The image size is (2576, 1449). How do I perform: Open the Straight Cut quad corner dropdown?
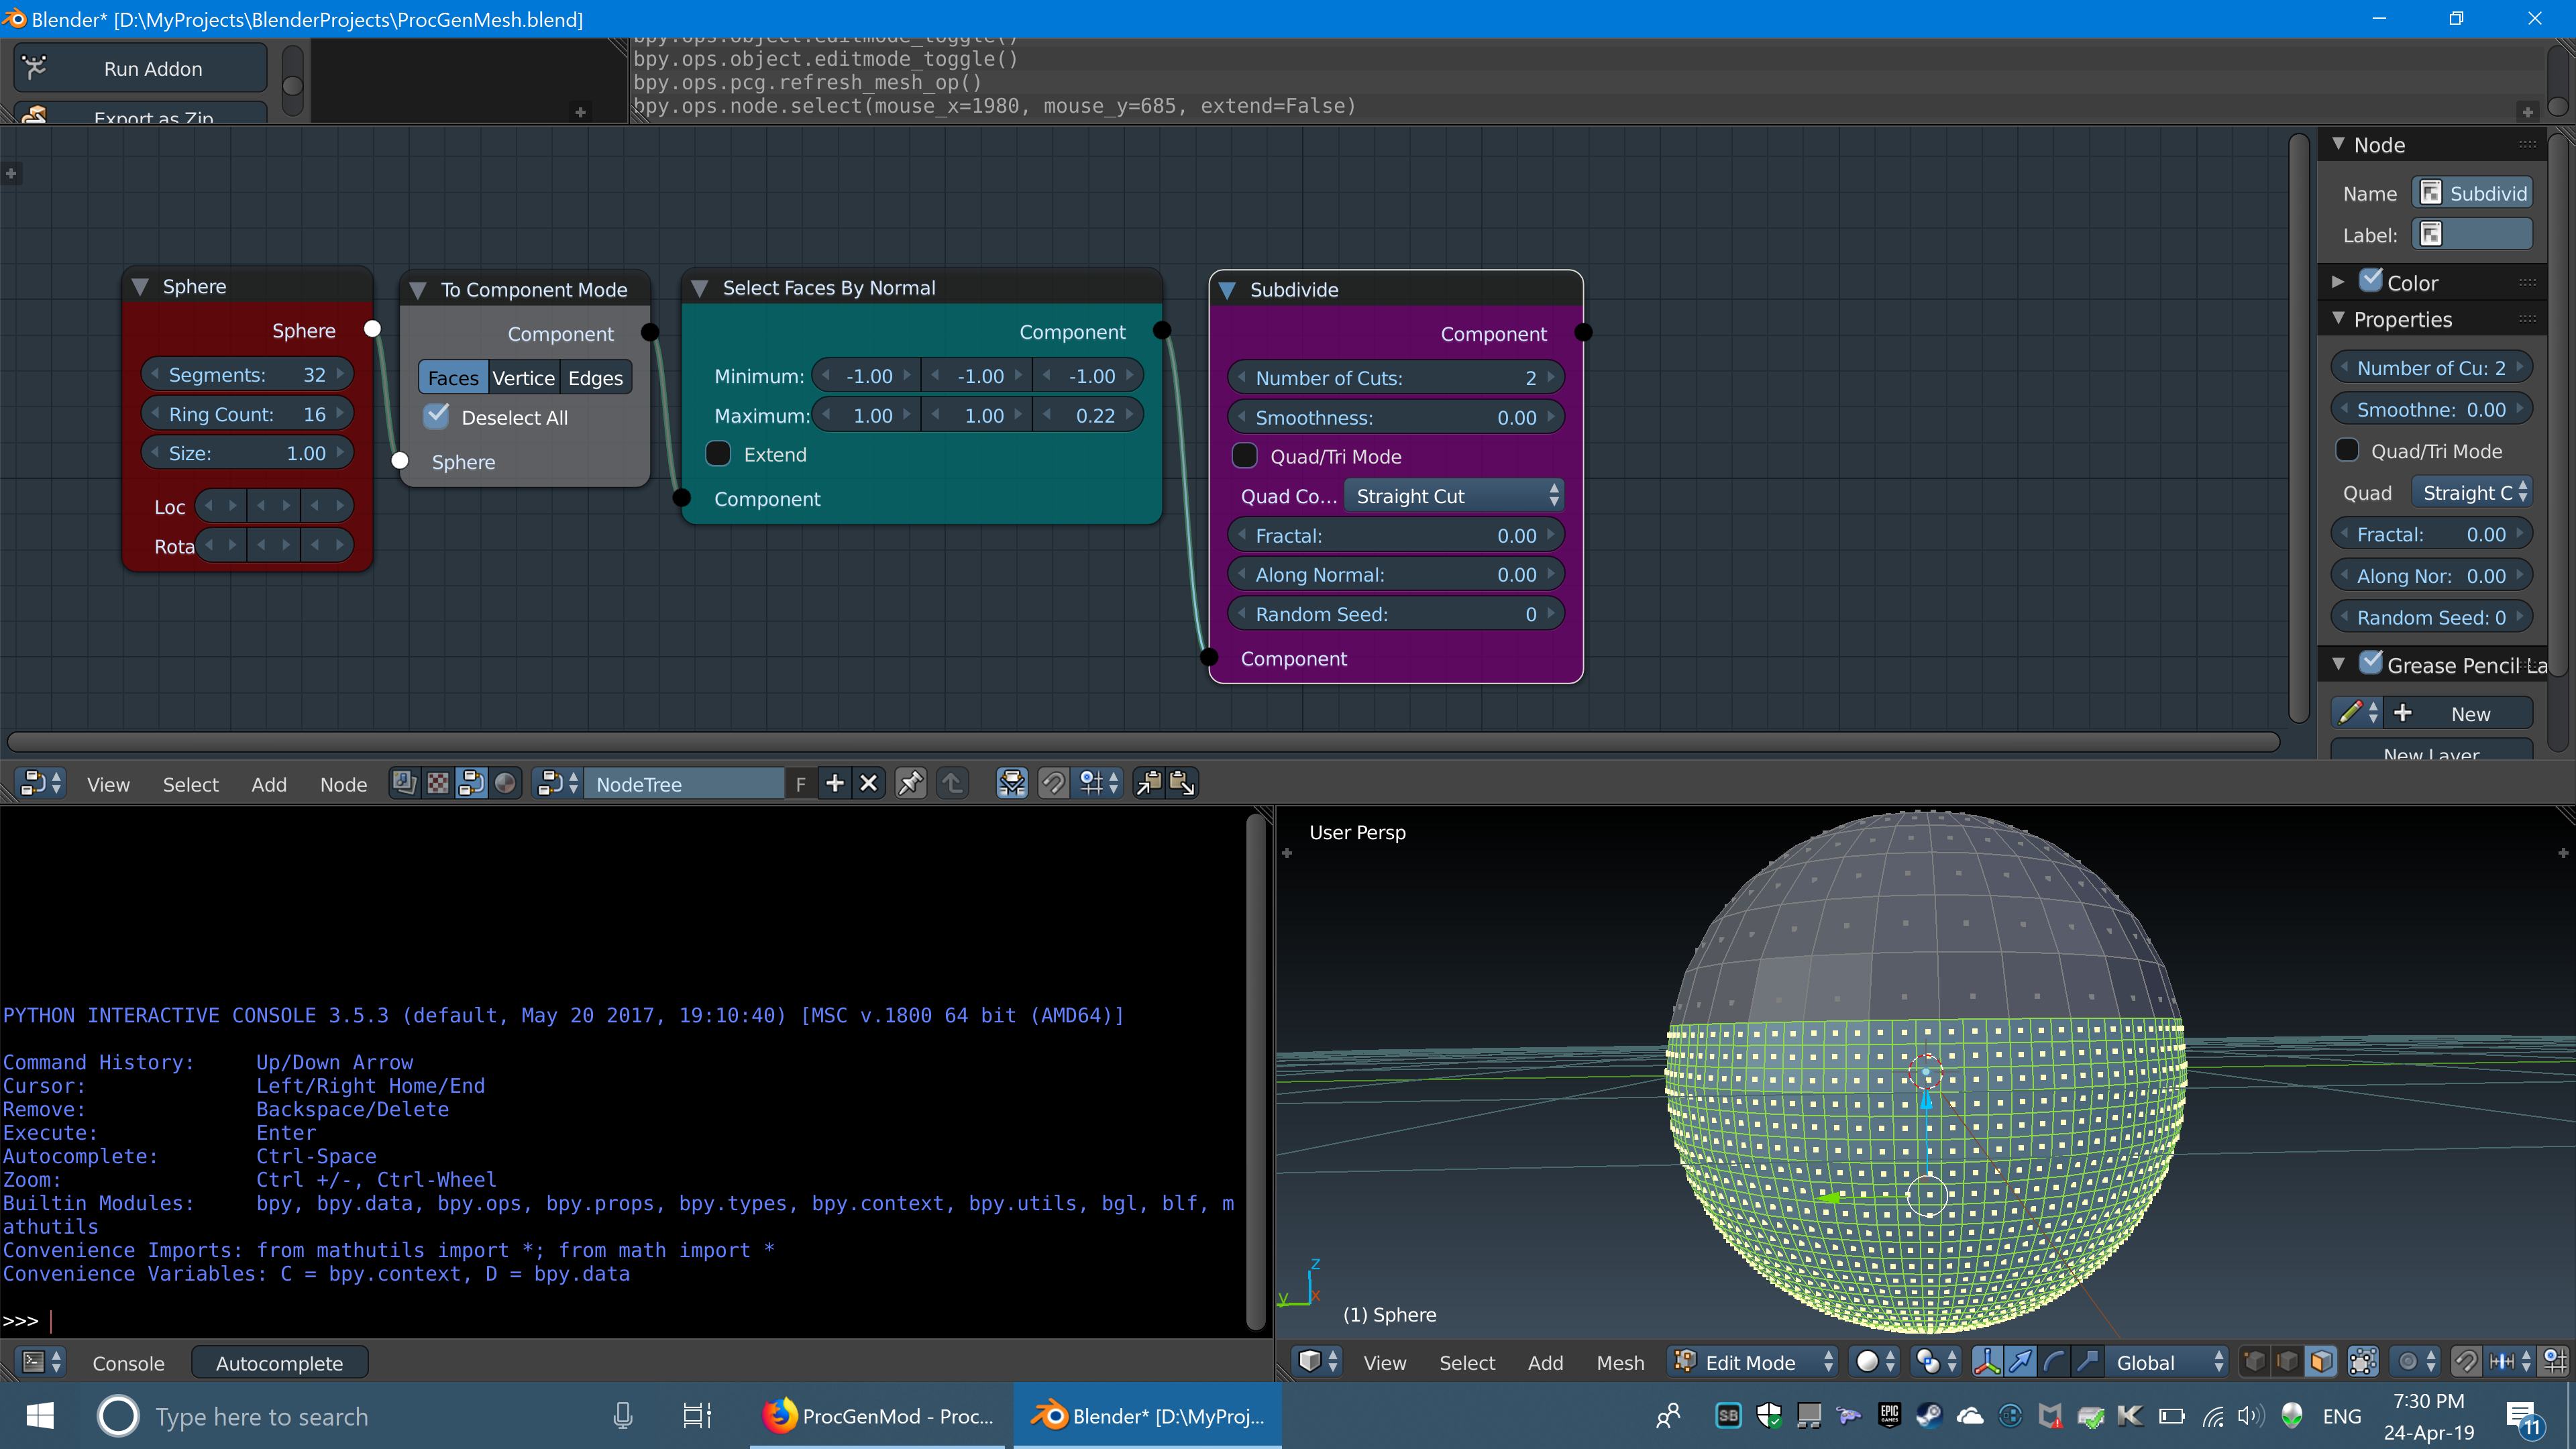[1453, 496]
